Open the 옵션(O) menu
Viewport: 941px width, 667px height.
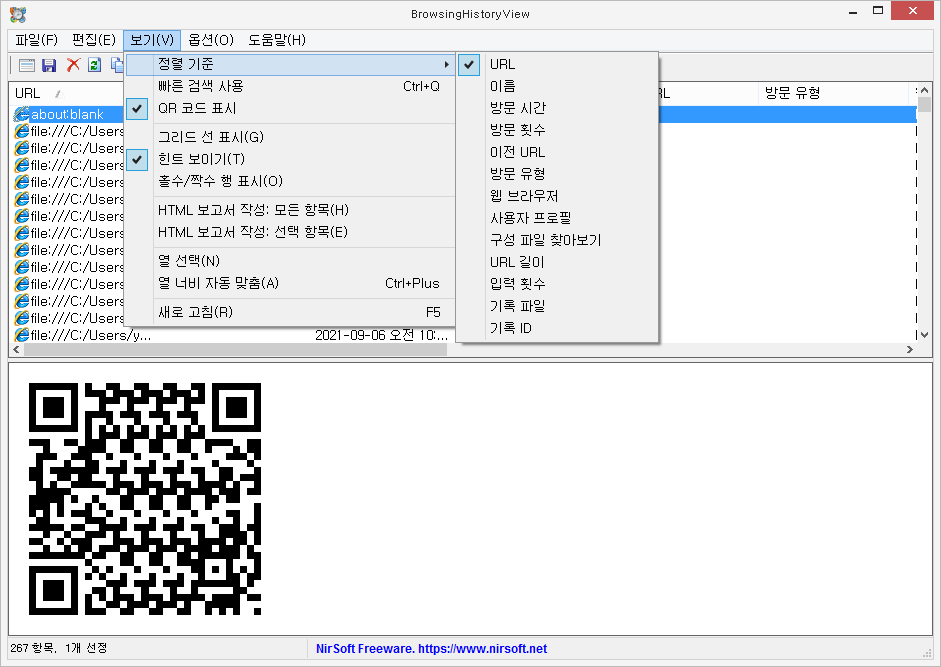(211, 40)
